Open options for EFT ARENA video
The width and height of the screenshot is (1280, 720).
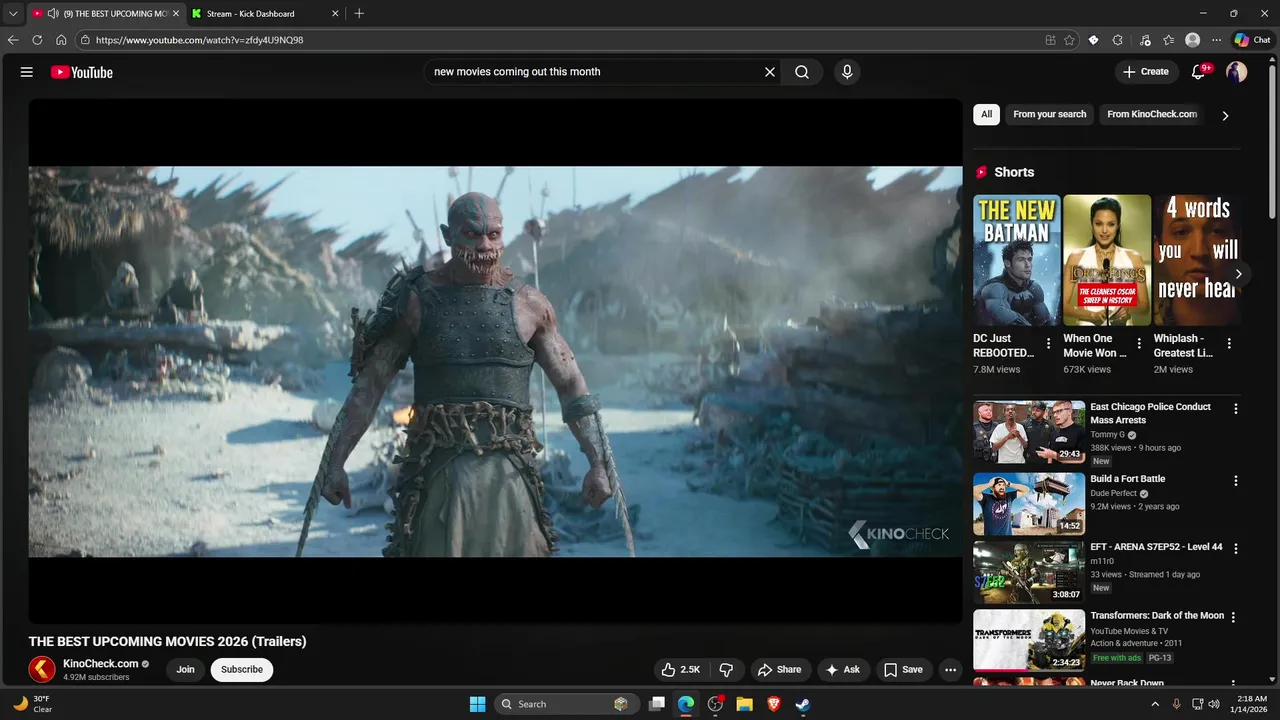pyautogui.click(x=1236, y=549)
